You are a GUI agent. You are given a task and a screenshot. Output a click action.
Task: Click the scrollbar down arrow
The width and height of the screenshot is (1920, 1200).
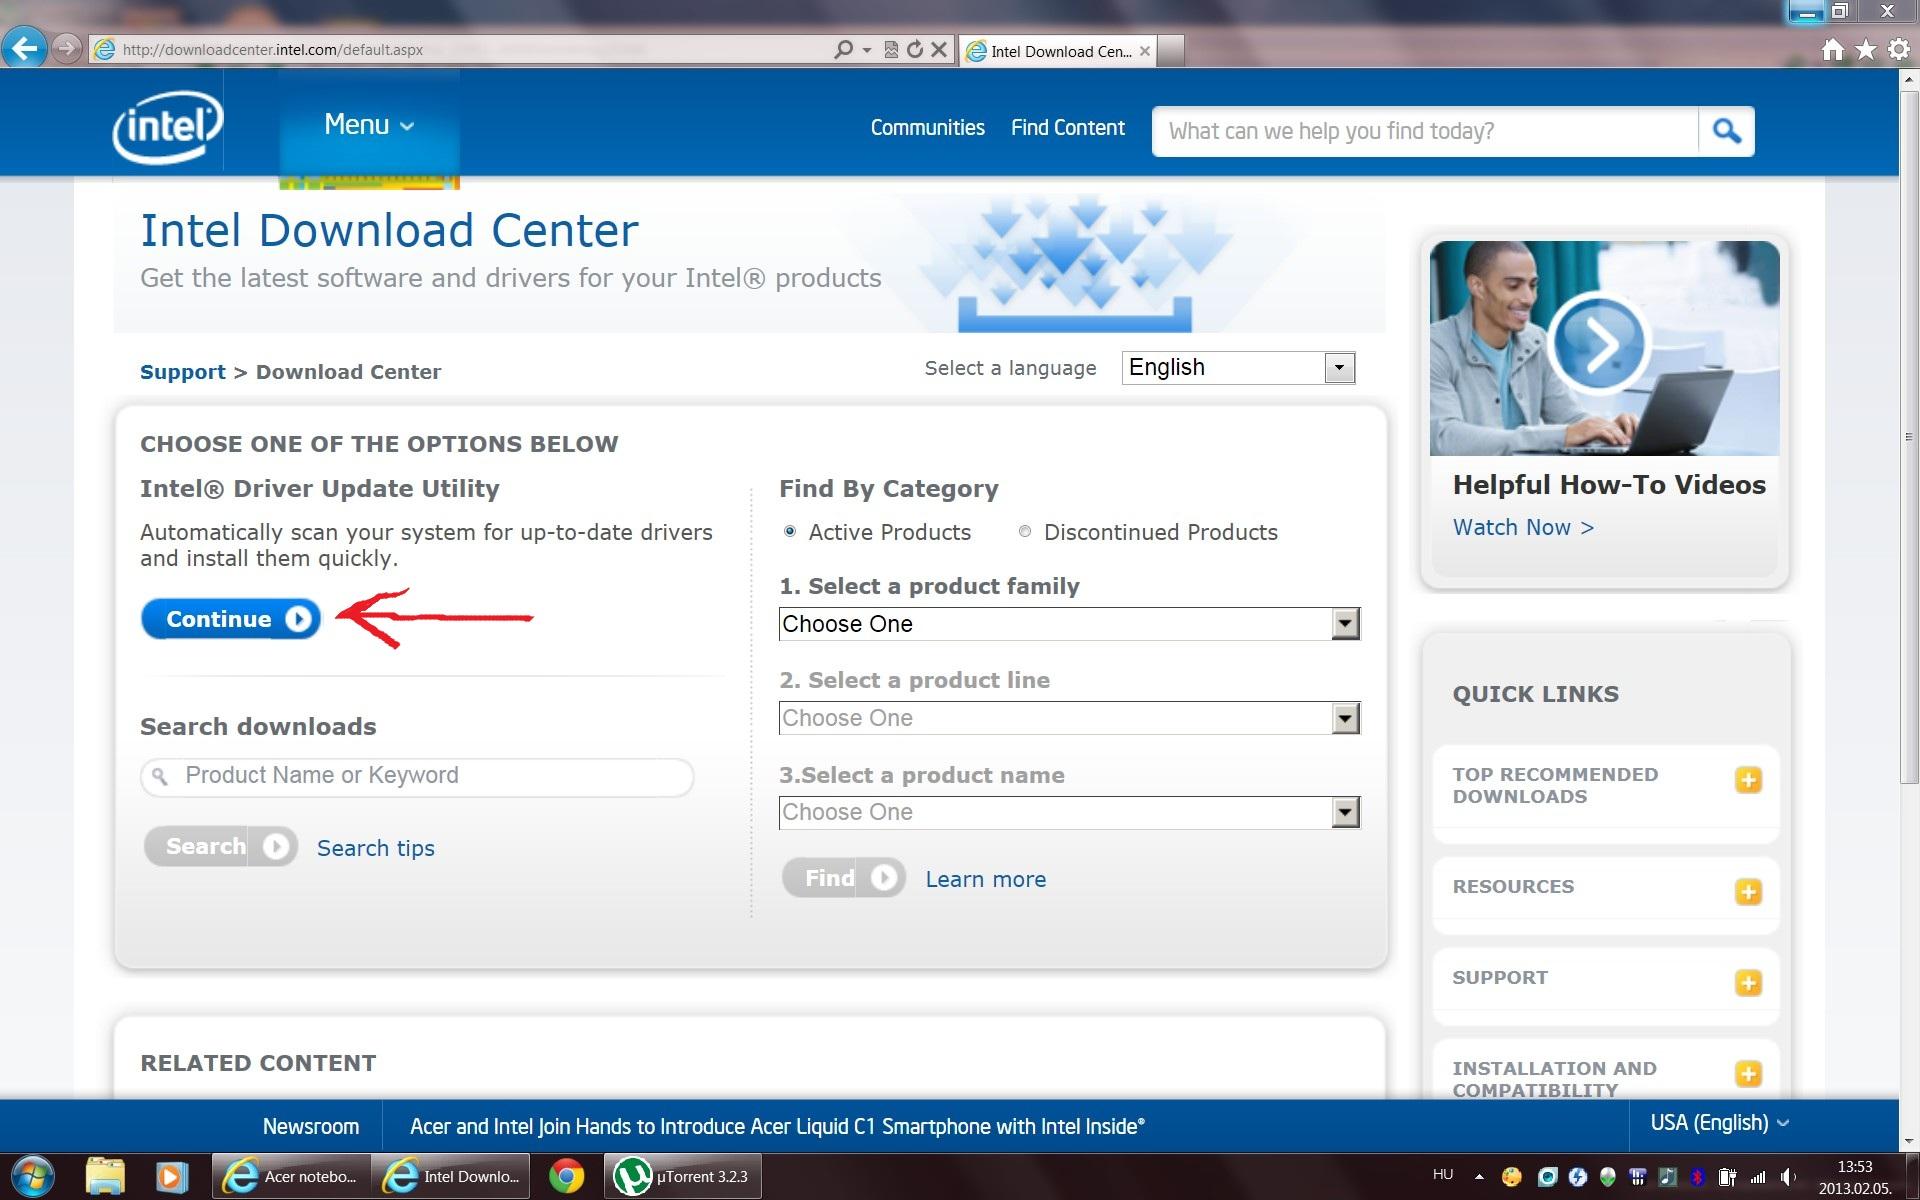click(1909, 1141)
